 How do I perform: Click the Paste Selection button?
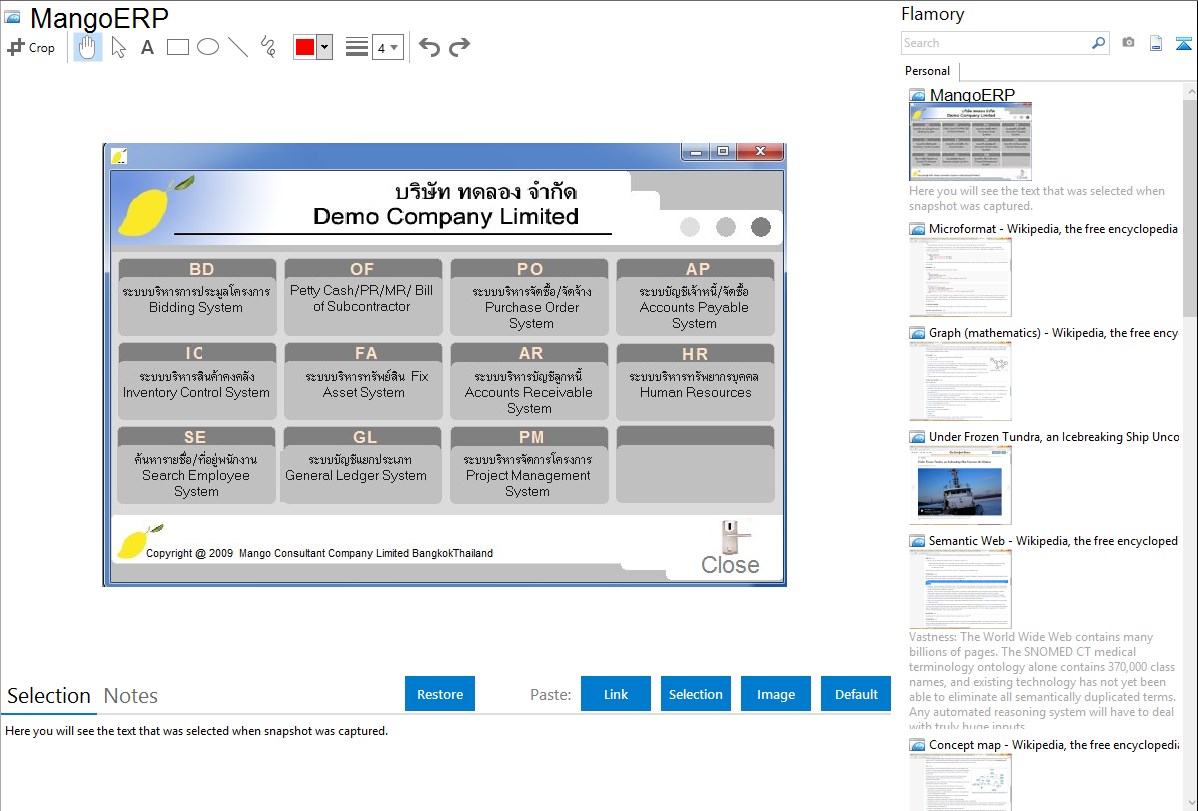[x=695, y=694]
